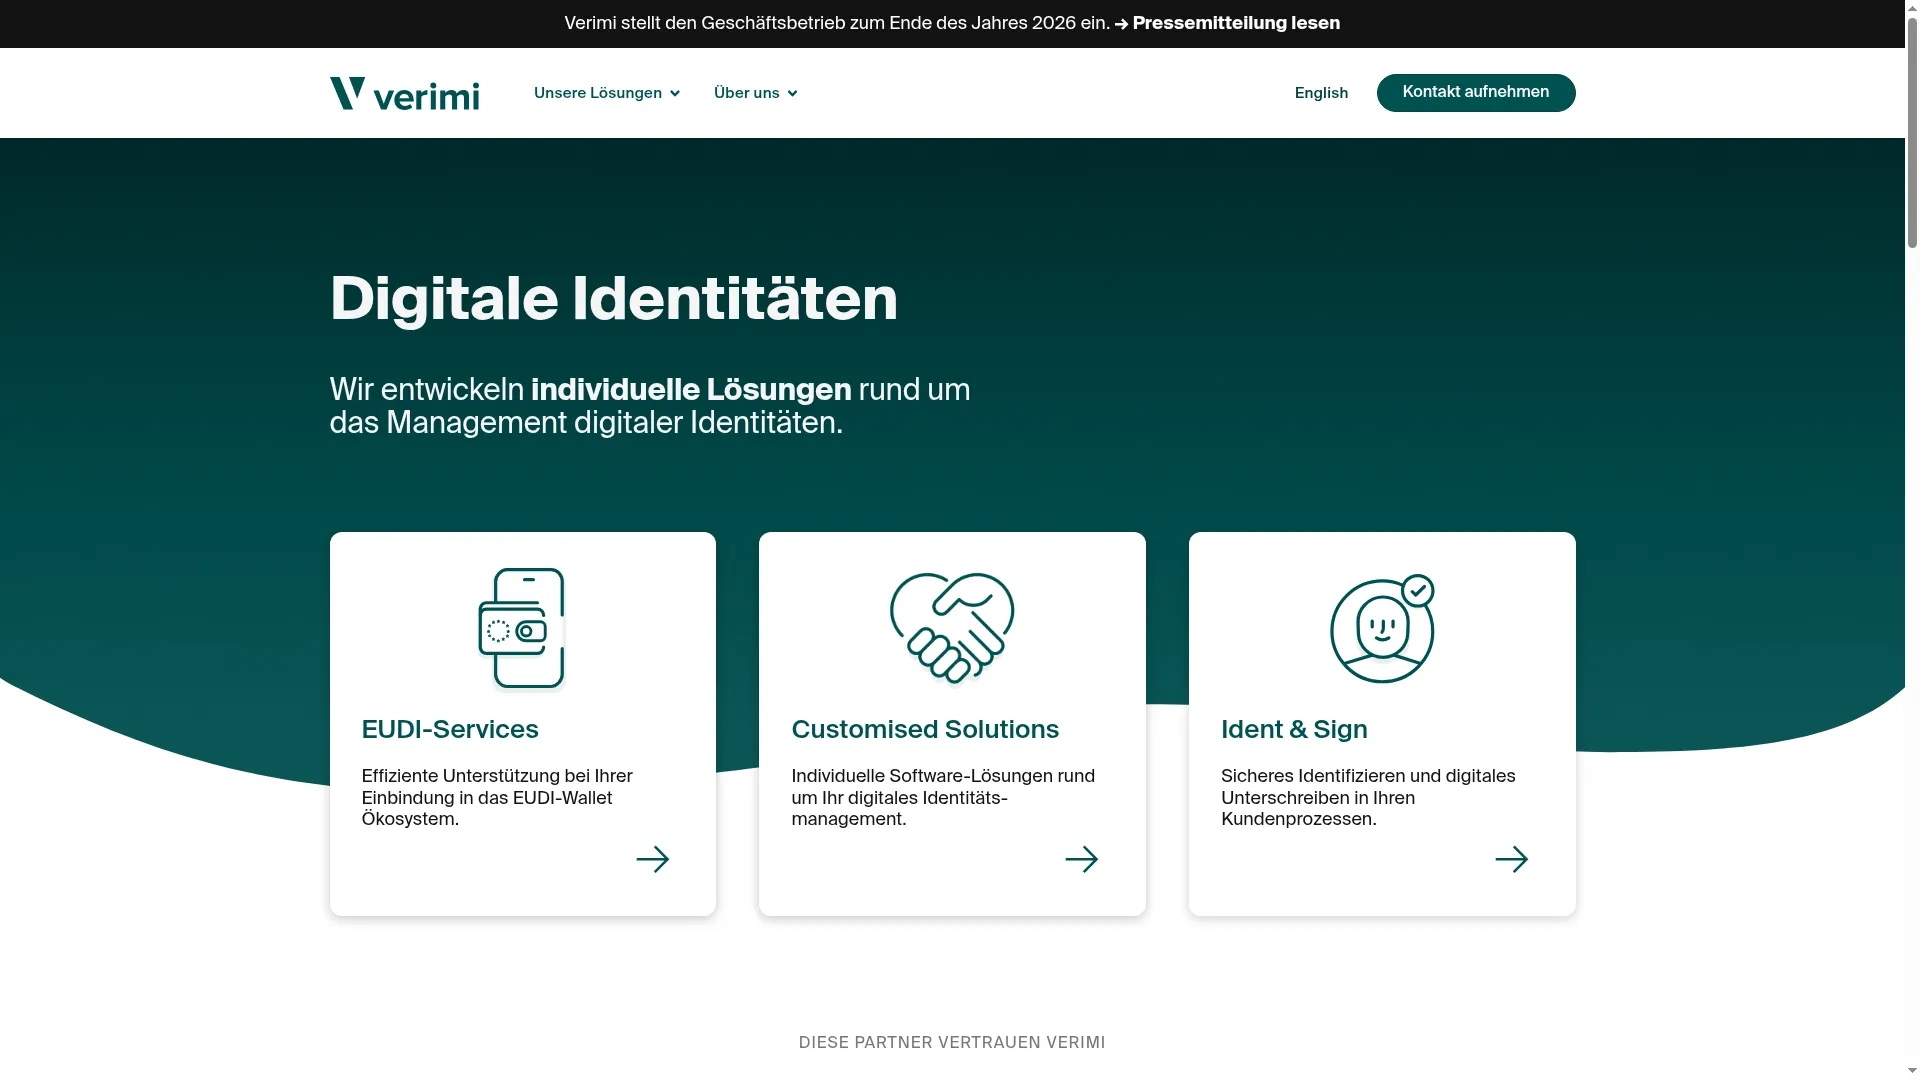This screenshot has height=1080, width=1920.
Task: Click the Geschäftsbetrieb announcement banner text
Action: click(837, 23)
